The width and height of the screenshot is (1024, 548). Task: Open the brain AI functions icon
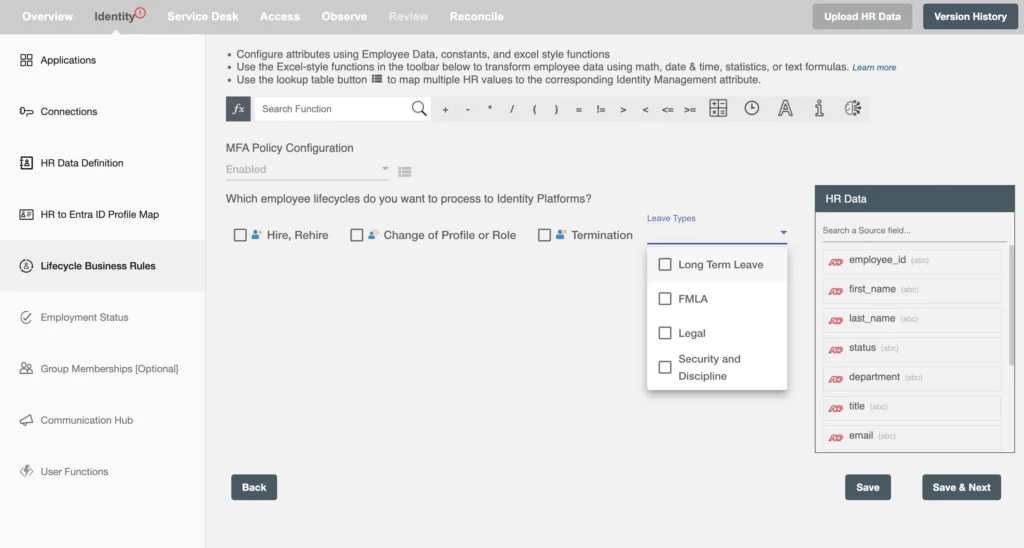[x=852, y=108]
